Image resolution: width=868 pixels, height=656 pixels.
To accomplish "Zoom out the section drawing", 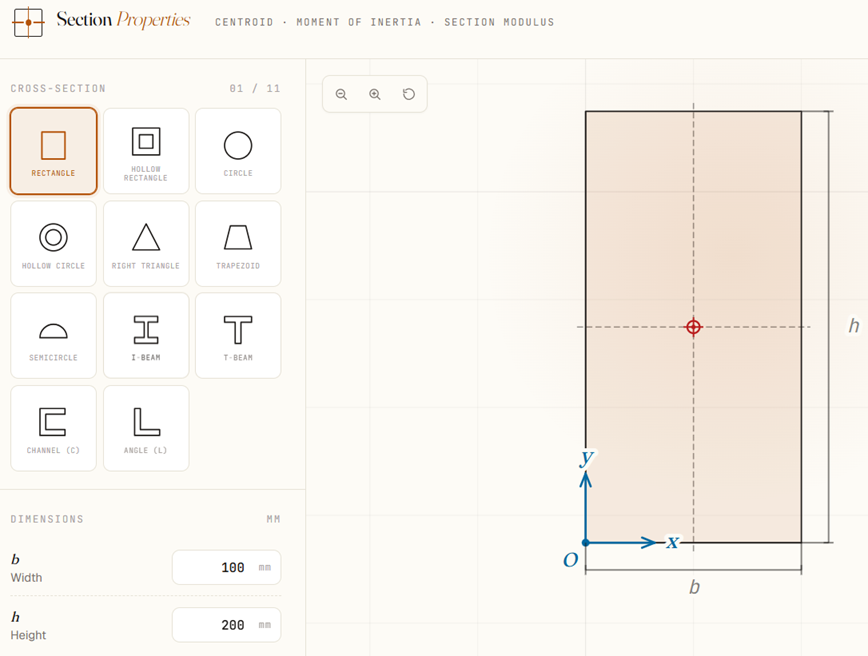I will 342,94.
